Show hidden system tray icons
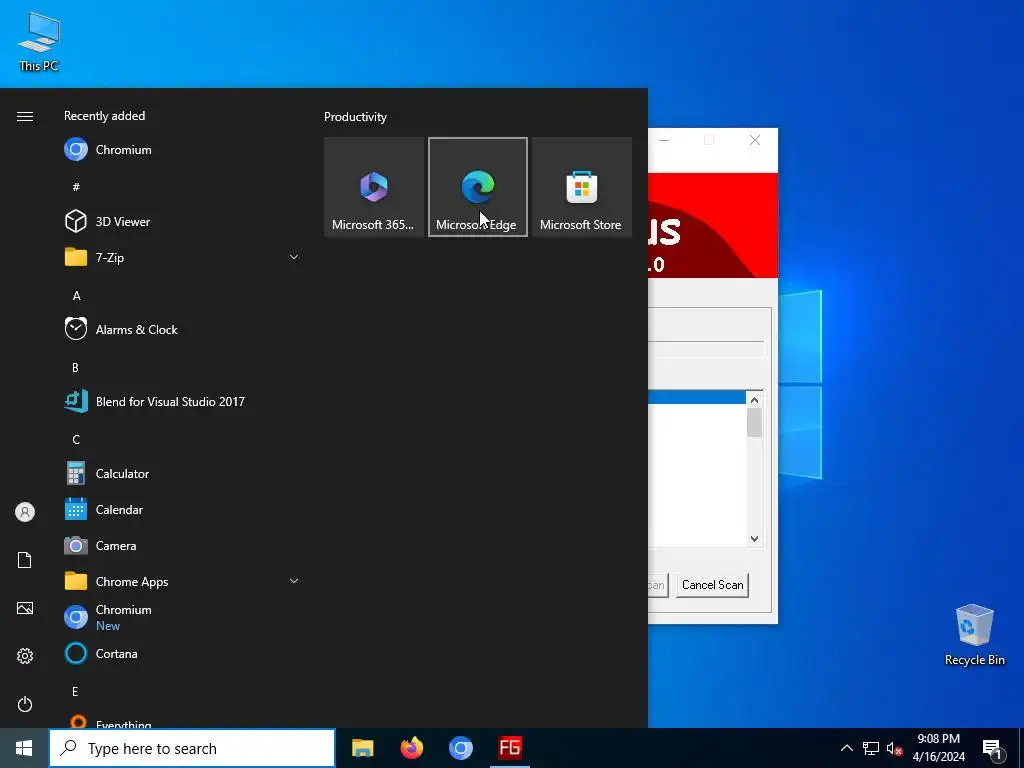The width and height of the screenshot is (1024, 768). pos(846,748)
